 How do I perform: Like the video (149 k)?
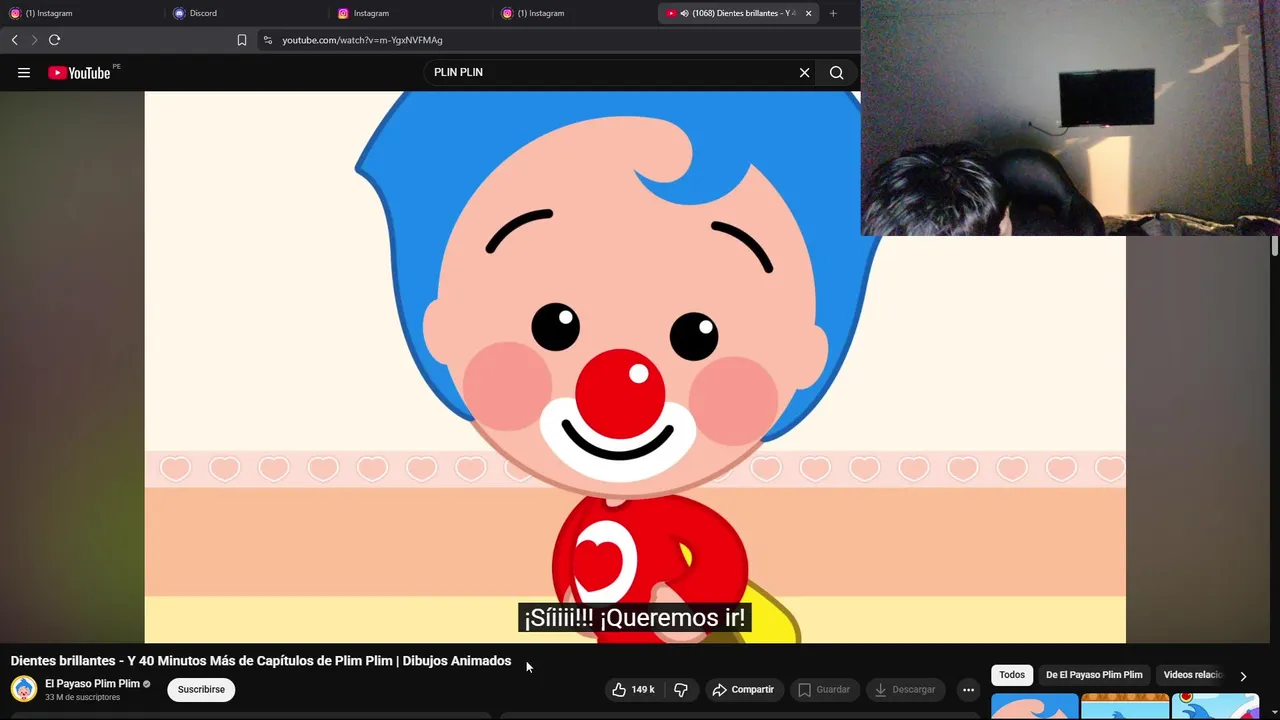pos(633,690)
